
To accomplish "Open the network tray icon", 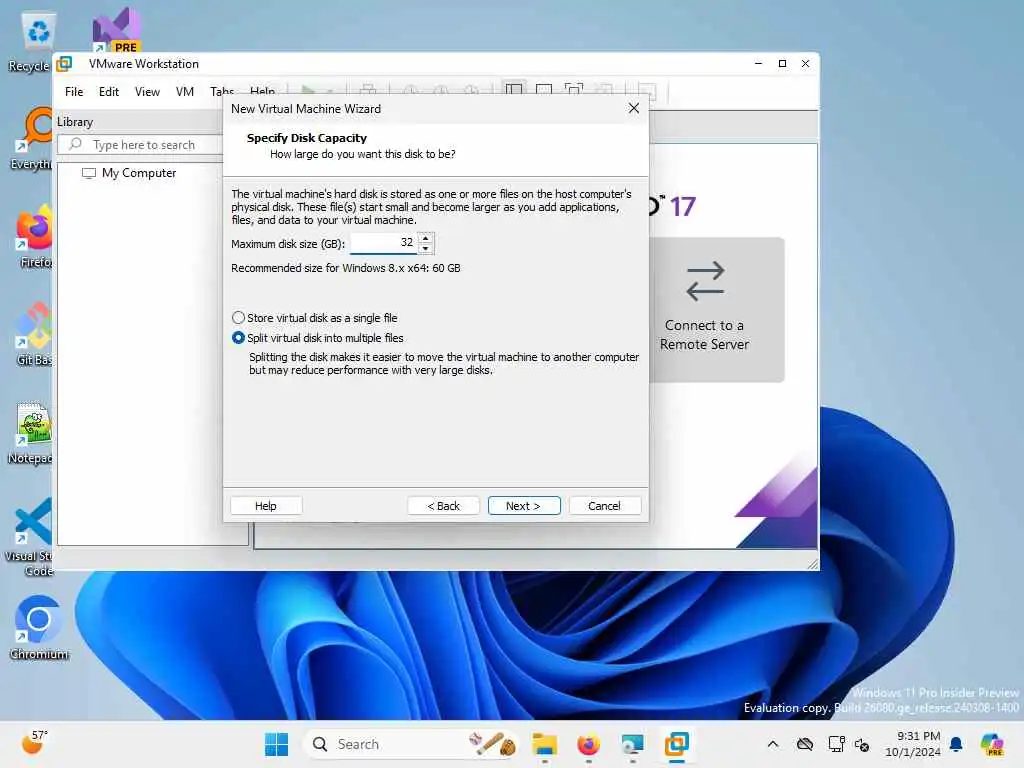I will 836,744.
